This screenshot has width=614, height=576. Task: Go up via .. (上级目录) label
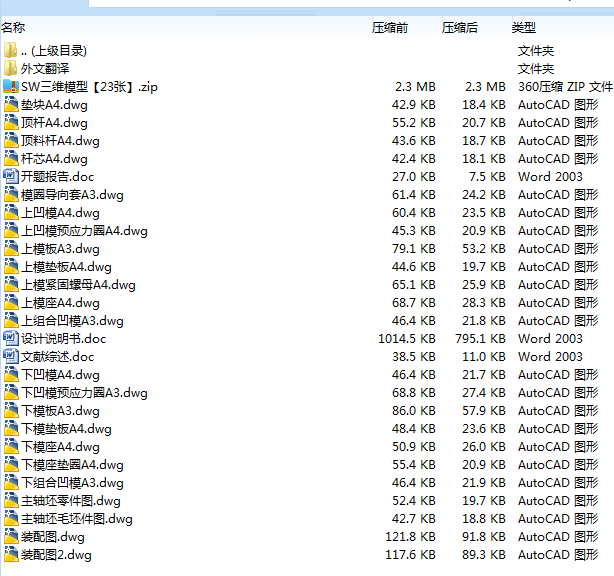(x=54, y=51)
